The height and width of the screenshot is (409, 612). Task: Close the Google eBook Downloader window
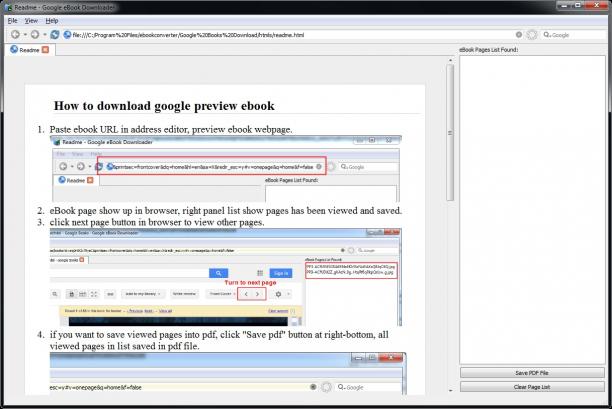point(596,5)
